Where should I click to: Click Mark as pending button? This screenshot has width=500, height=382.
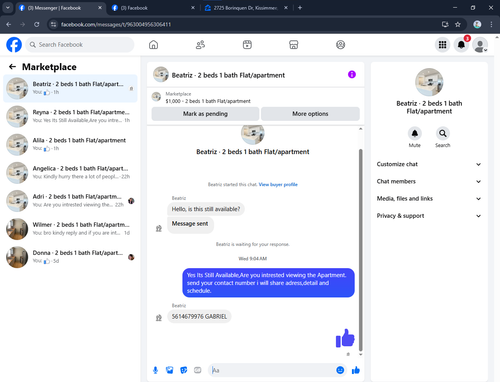point(205,114)
